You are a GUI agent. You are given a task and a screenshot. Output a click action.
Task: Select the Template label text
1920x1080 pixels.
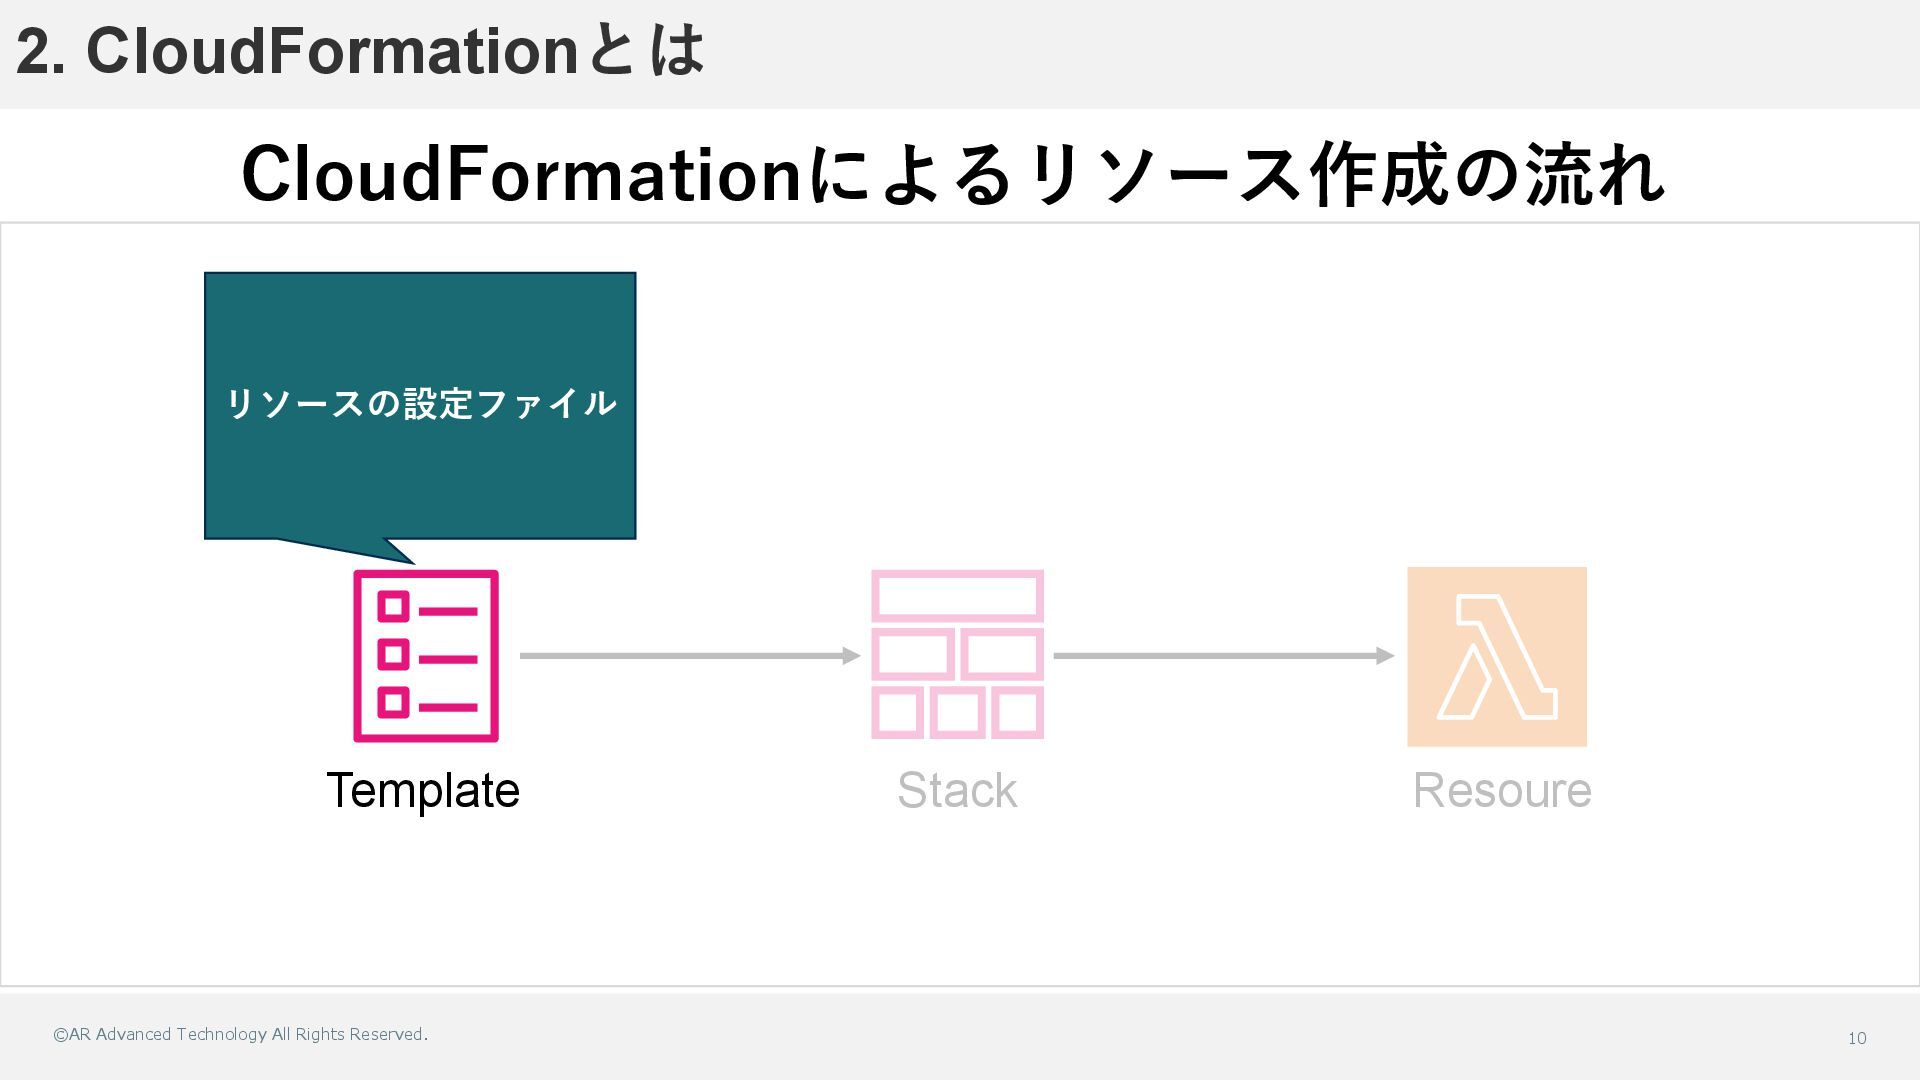[x=423, y=790]
